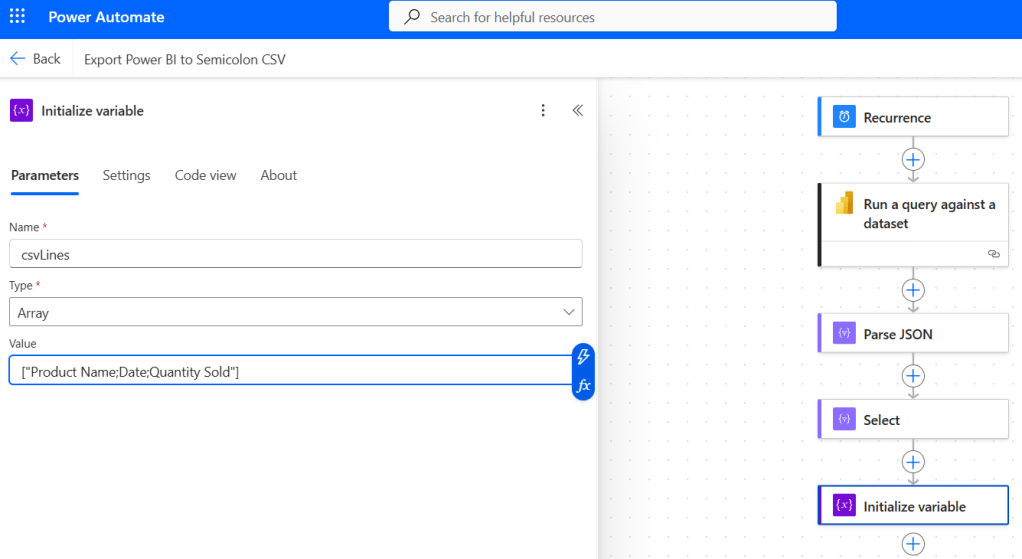The height and width of the screenshot is (559, 1022).
Task: Click the connection link icon on query card
Action: click(993, 253)
